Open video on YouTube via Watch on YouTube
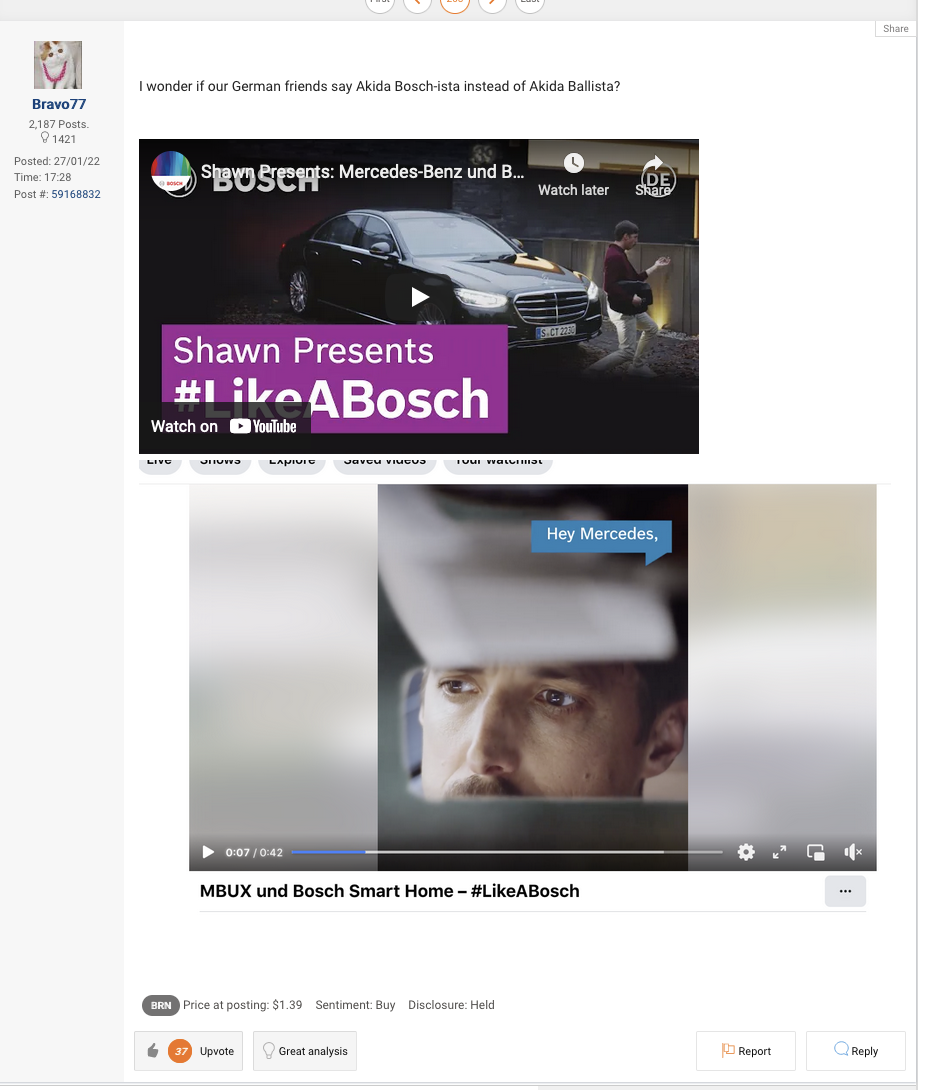Viewport: 926px width, 1090px height. coord(224,426)
